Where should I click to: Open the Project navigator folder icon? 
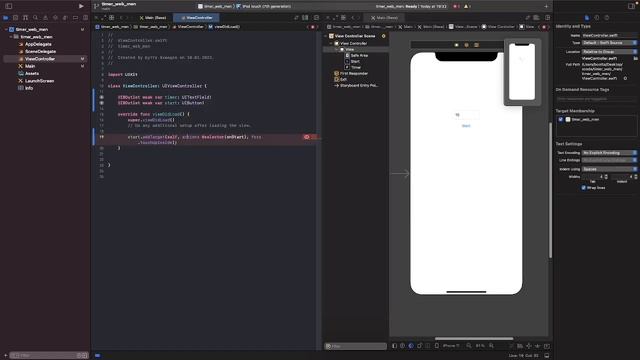coord(6,18)
